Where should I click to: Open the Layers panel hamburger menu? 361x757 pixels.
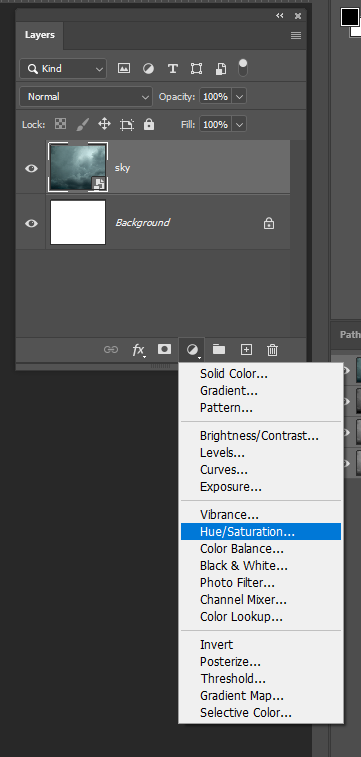coord(296,35)
